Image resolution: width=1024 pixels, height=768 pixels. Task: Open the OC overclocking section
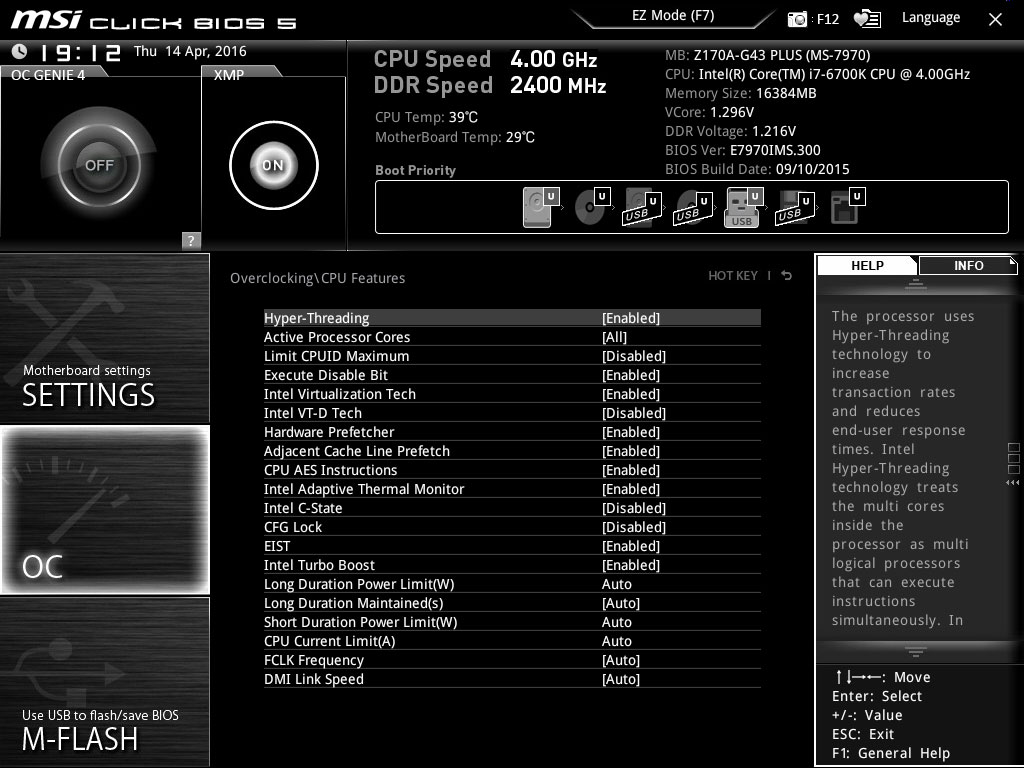[104, 509]
